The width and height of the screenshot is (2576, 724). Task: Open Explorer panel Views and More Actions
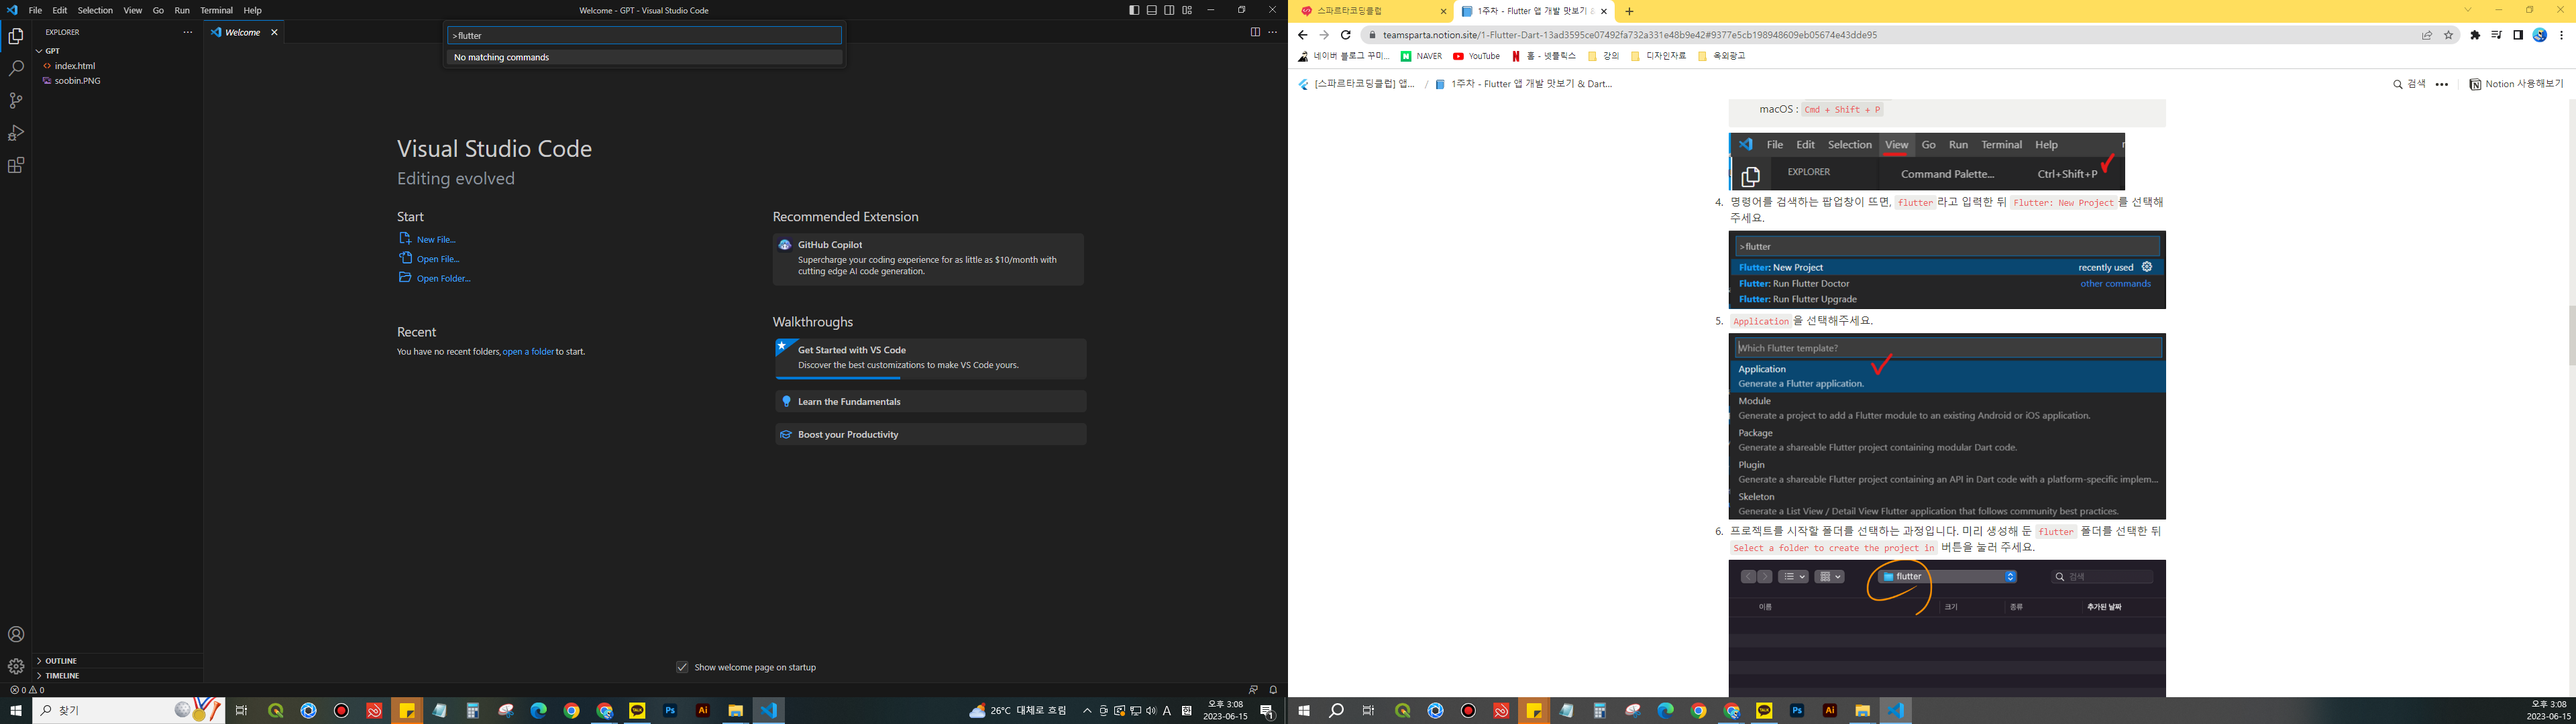coord(187,32)
